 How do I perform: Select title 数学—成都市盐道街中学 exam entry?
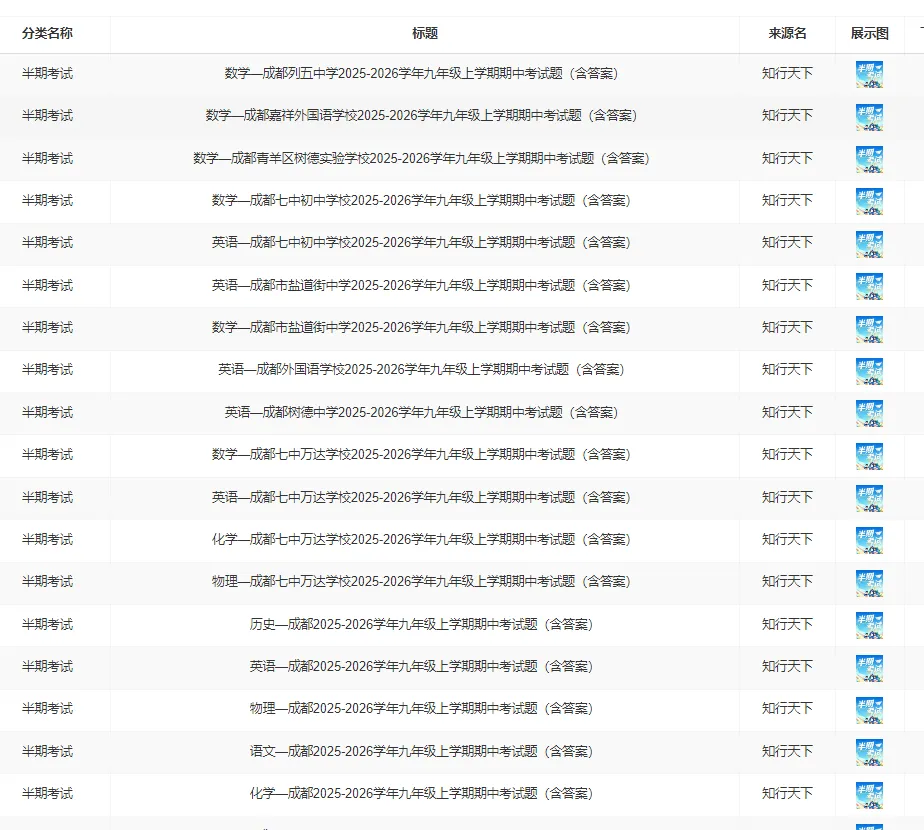pyautogui.click(x=421, y=327)
